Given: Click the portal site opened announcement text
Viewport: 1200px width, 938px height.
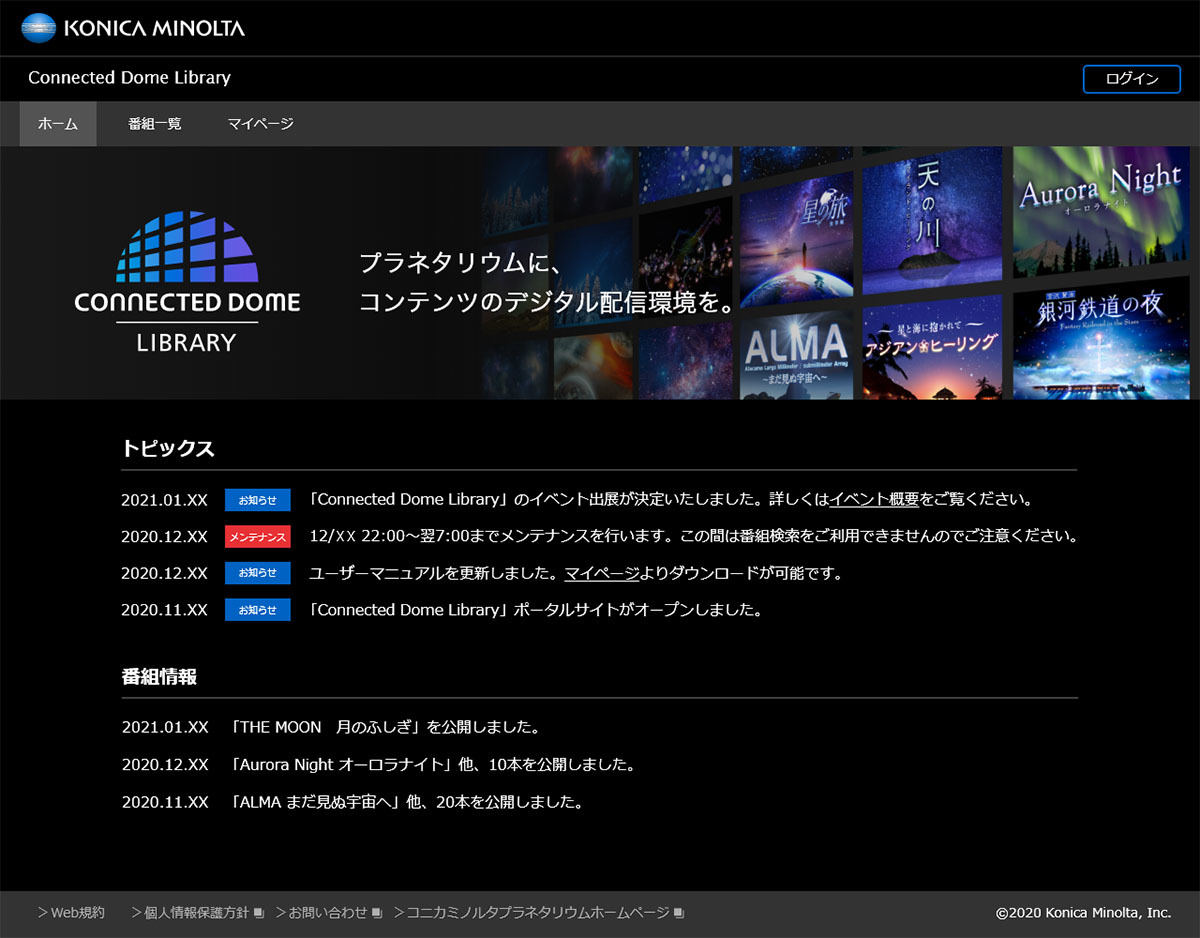Looking at the screenshot, I should point(535,610).
